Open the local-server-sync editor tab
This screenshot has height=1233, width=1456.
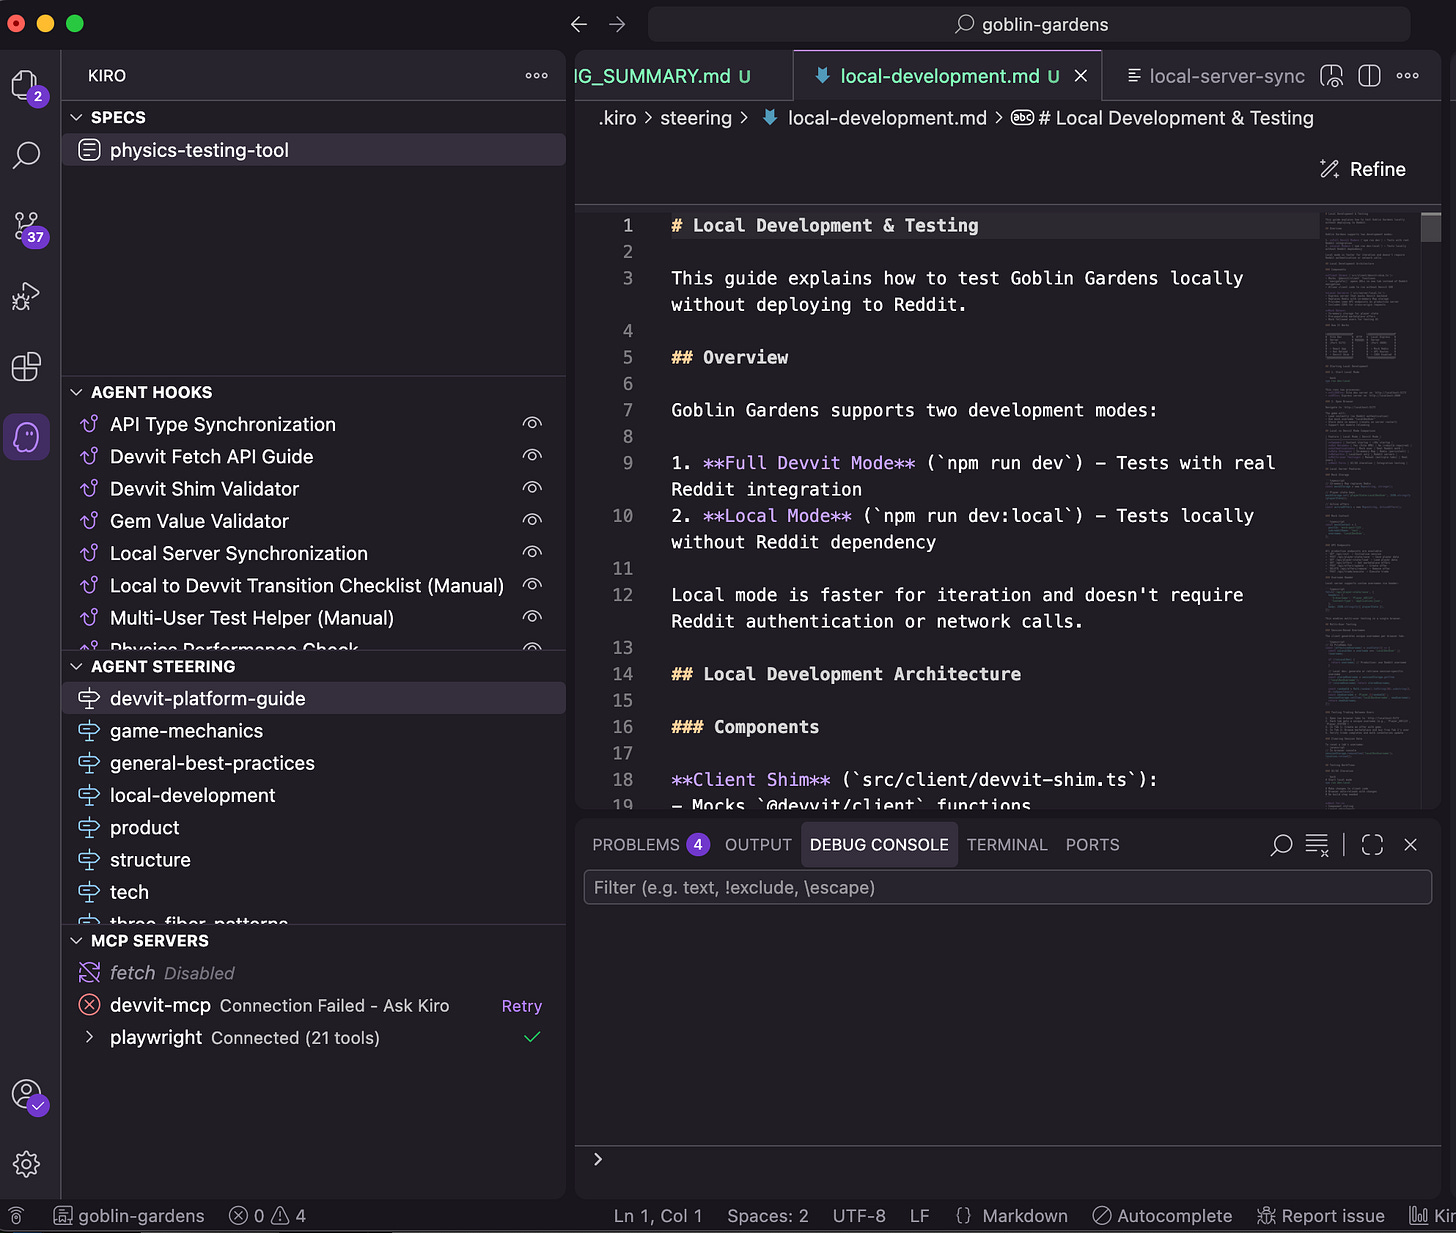pyautogui.click(x=1214, y=76)
